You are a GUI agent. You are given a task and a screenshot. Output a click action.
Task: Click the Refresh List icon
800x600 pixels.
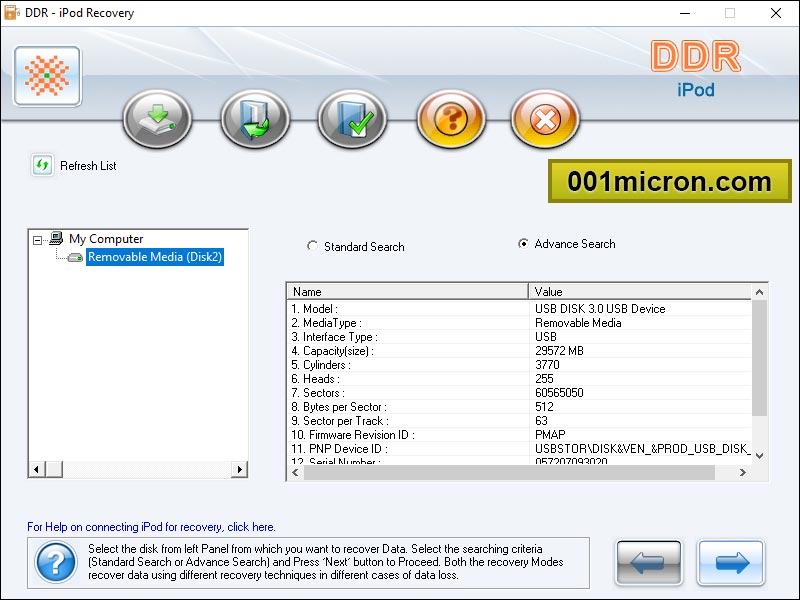point(40,165)
